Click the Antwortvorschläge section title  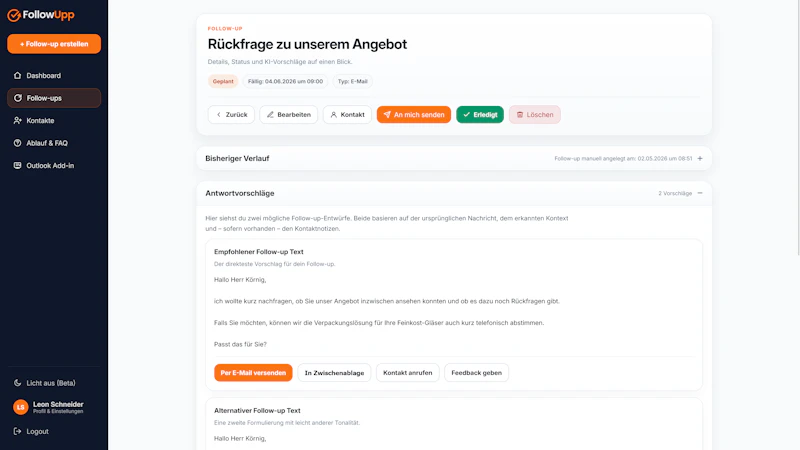pos(240,193)
